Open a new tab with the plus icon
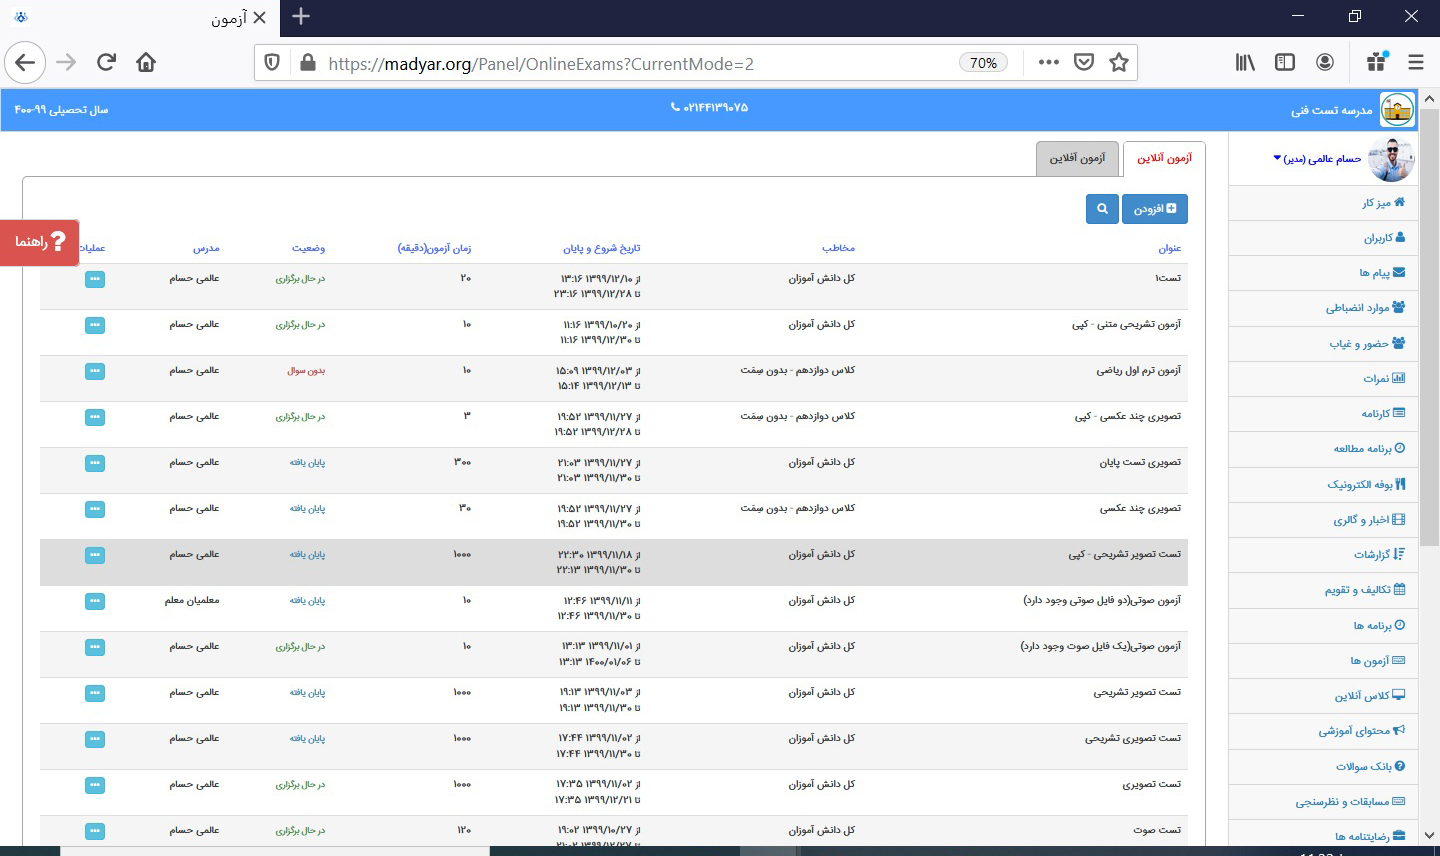 pyautogui.click(x=301, y=16)
